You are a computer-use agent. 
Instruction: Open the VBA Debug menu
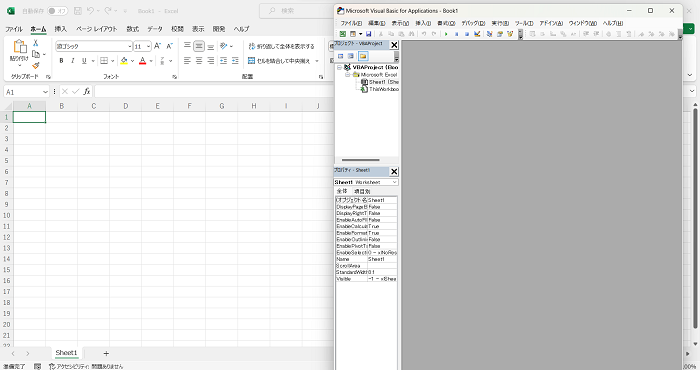pos(473,23)
